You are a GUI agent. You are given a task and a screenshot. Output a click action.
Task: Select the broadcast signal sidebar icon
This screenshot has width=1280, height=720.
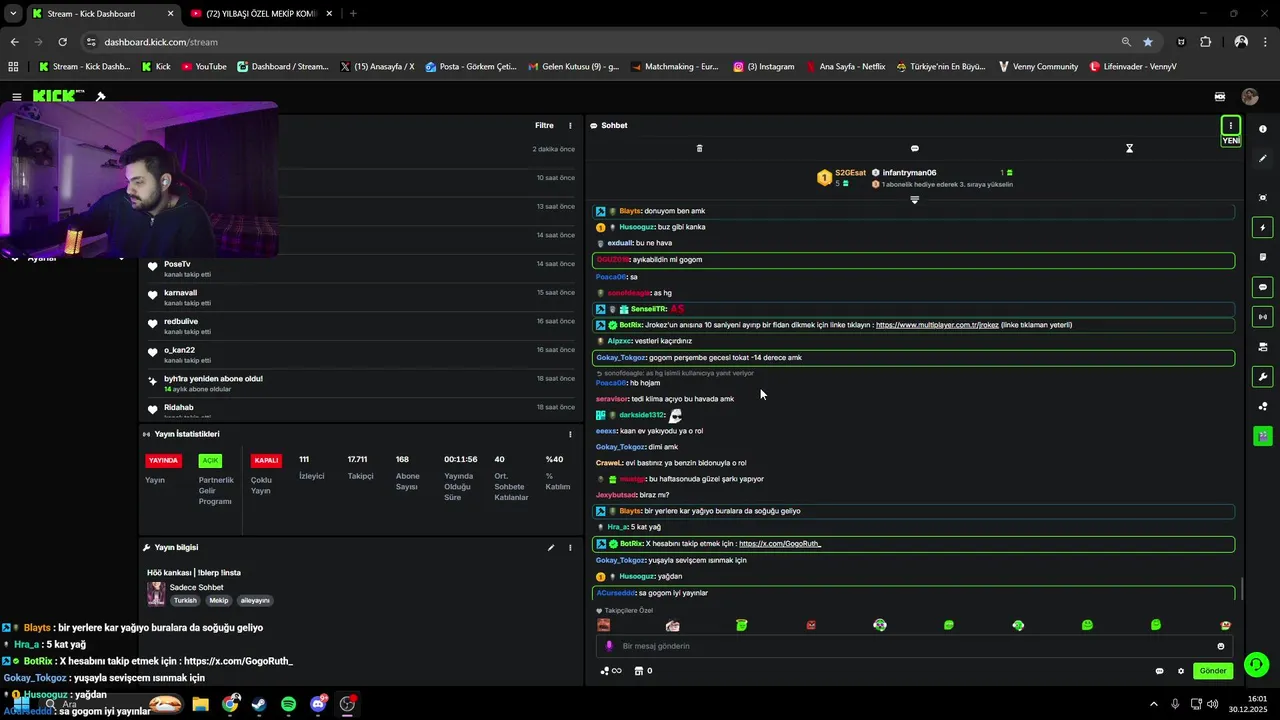(x=1263, y=317)
